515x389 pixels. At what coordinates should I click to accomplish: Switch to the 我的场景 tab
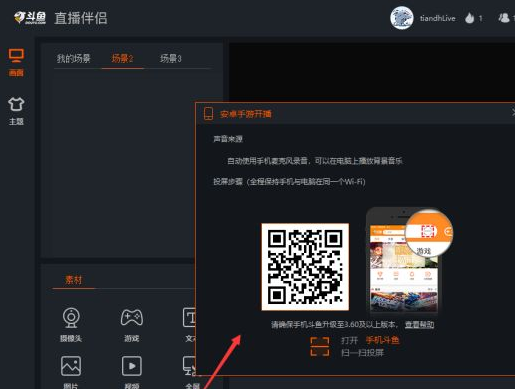[x=73, y=59]
